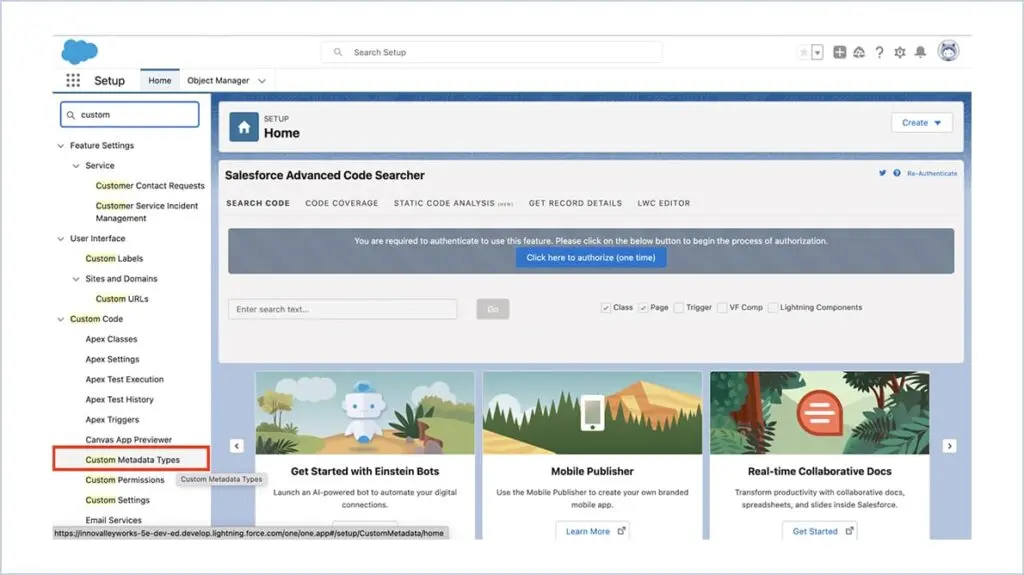
Task: Toggle the Class checkbox
Action: pos(605,308)
